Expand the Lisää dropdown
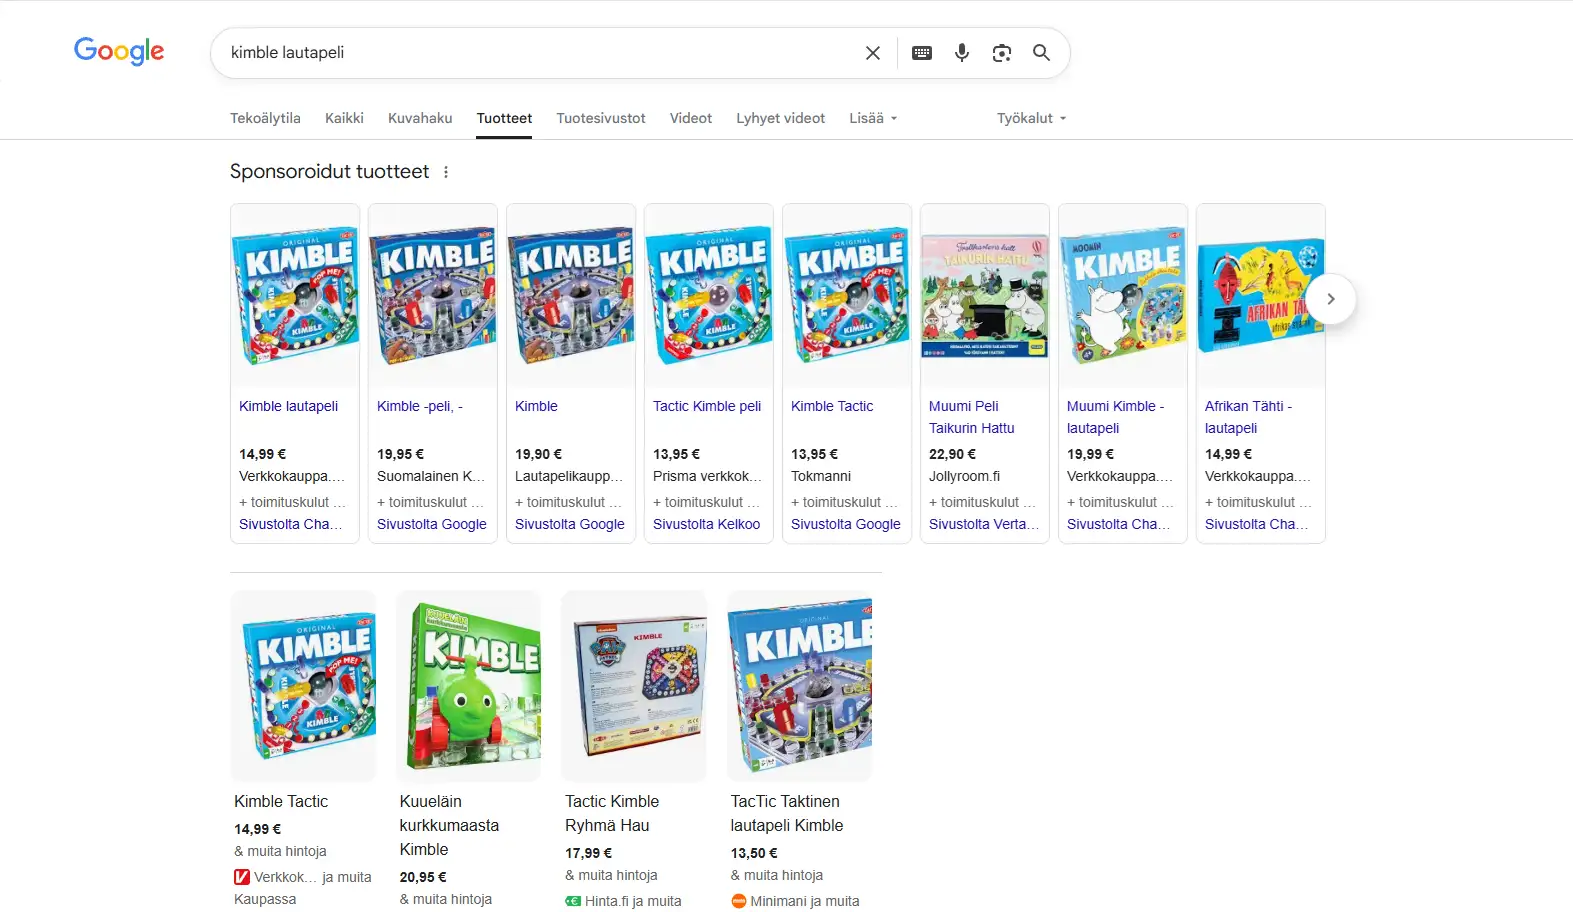The height and width of the screenshot is (912, 1573). click(873, 118)
